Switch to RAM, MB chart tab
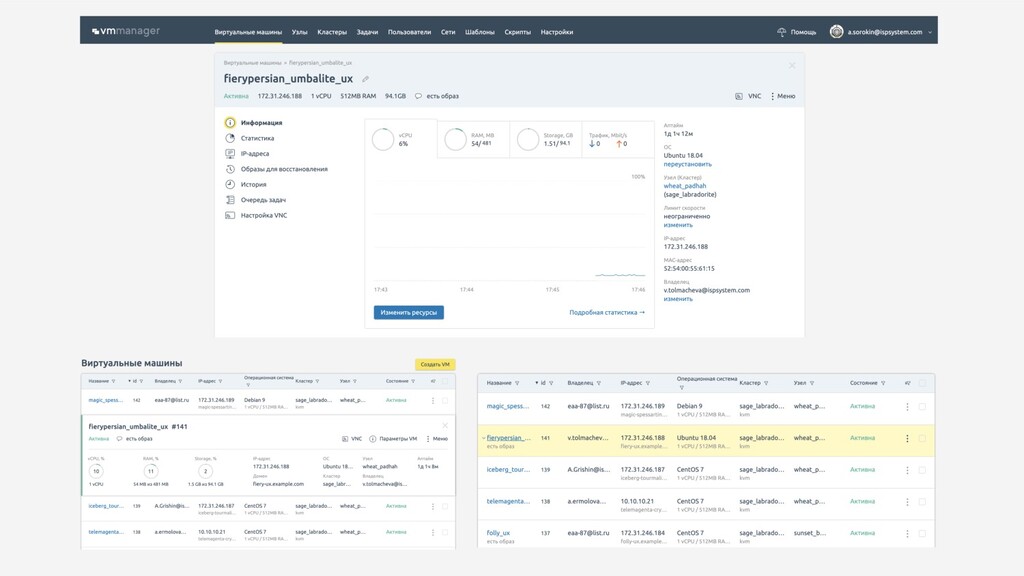Viewport: 1024px width, 576px height. coord(474,139)
